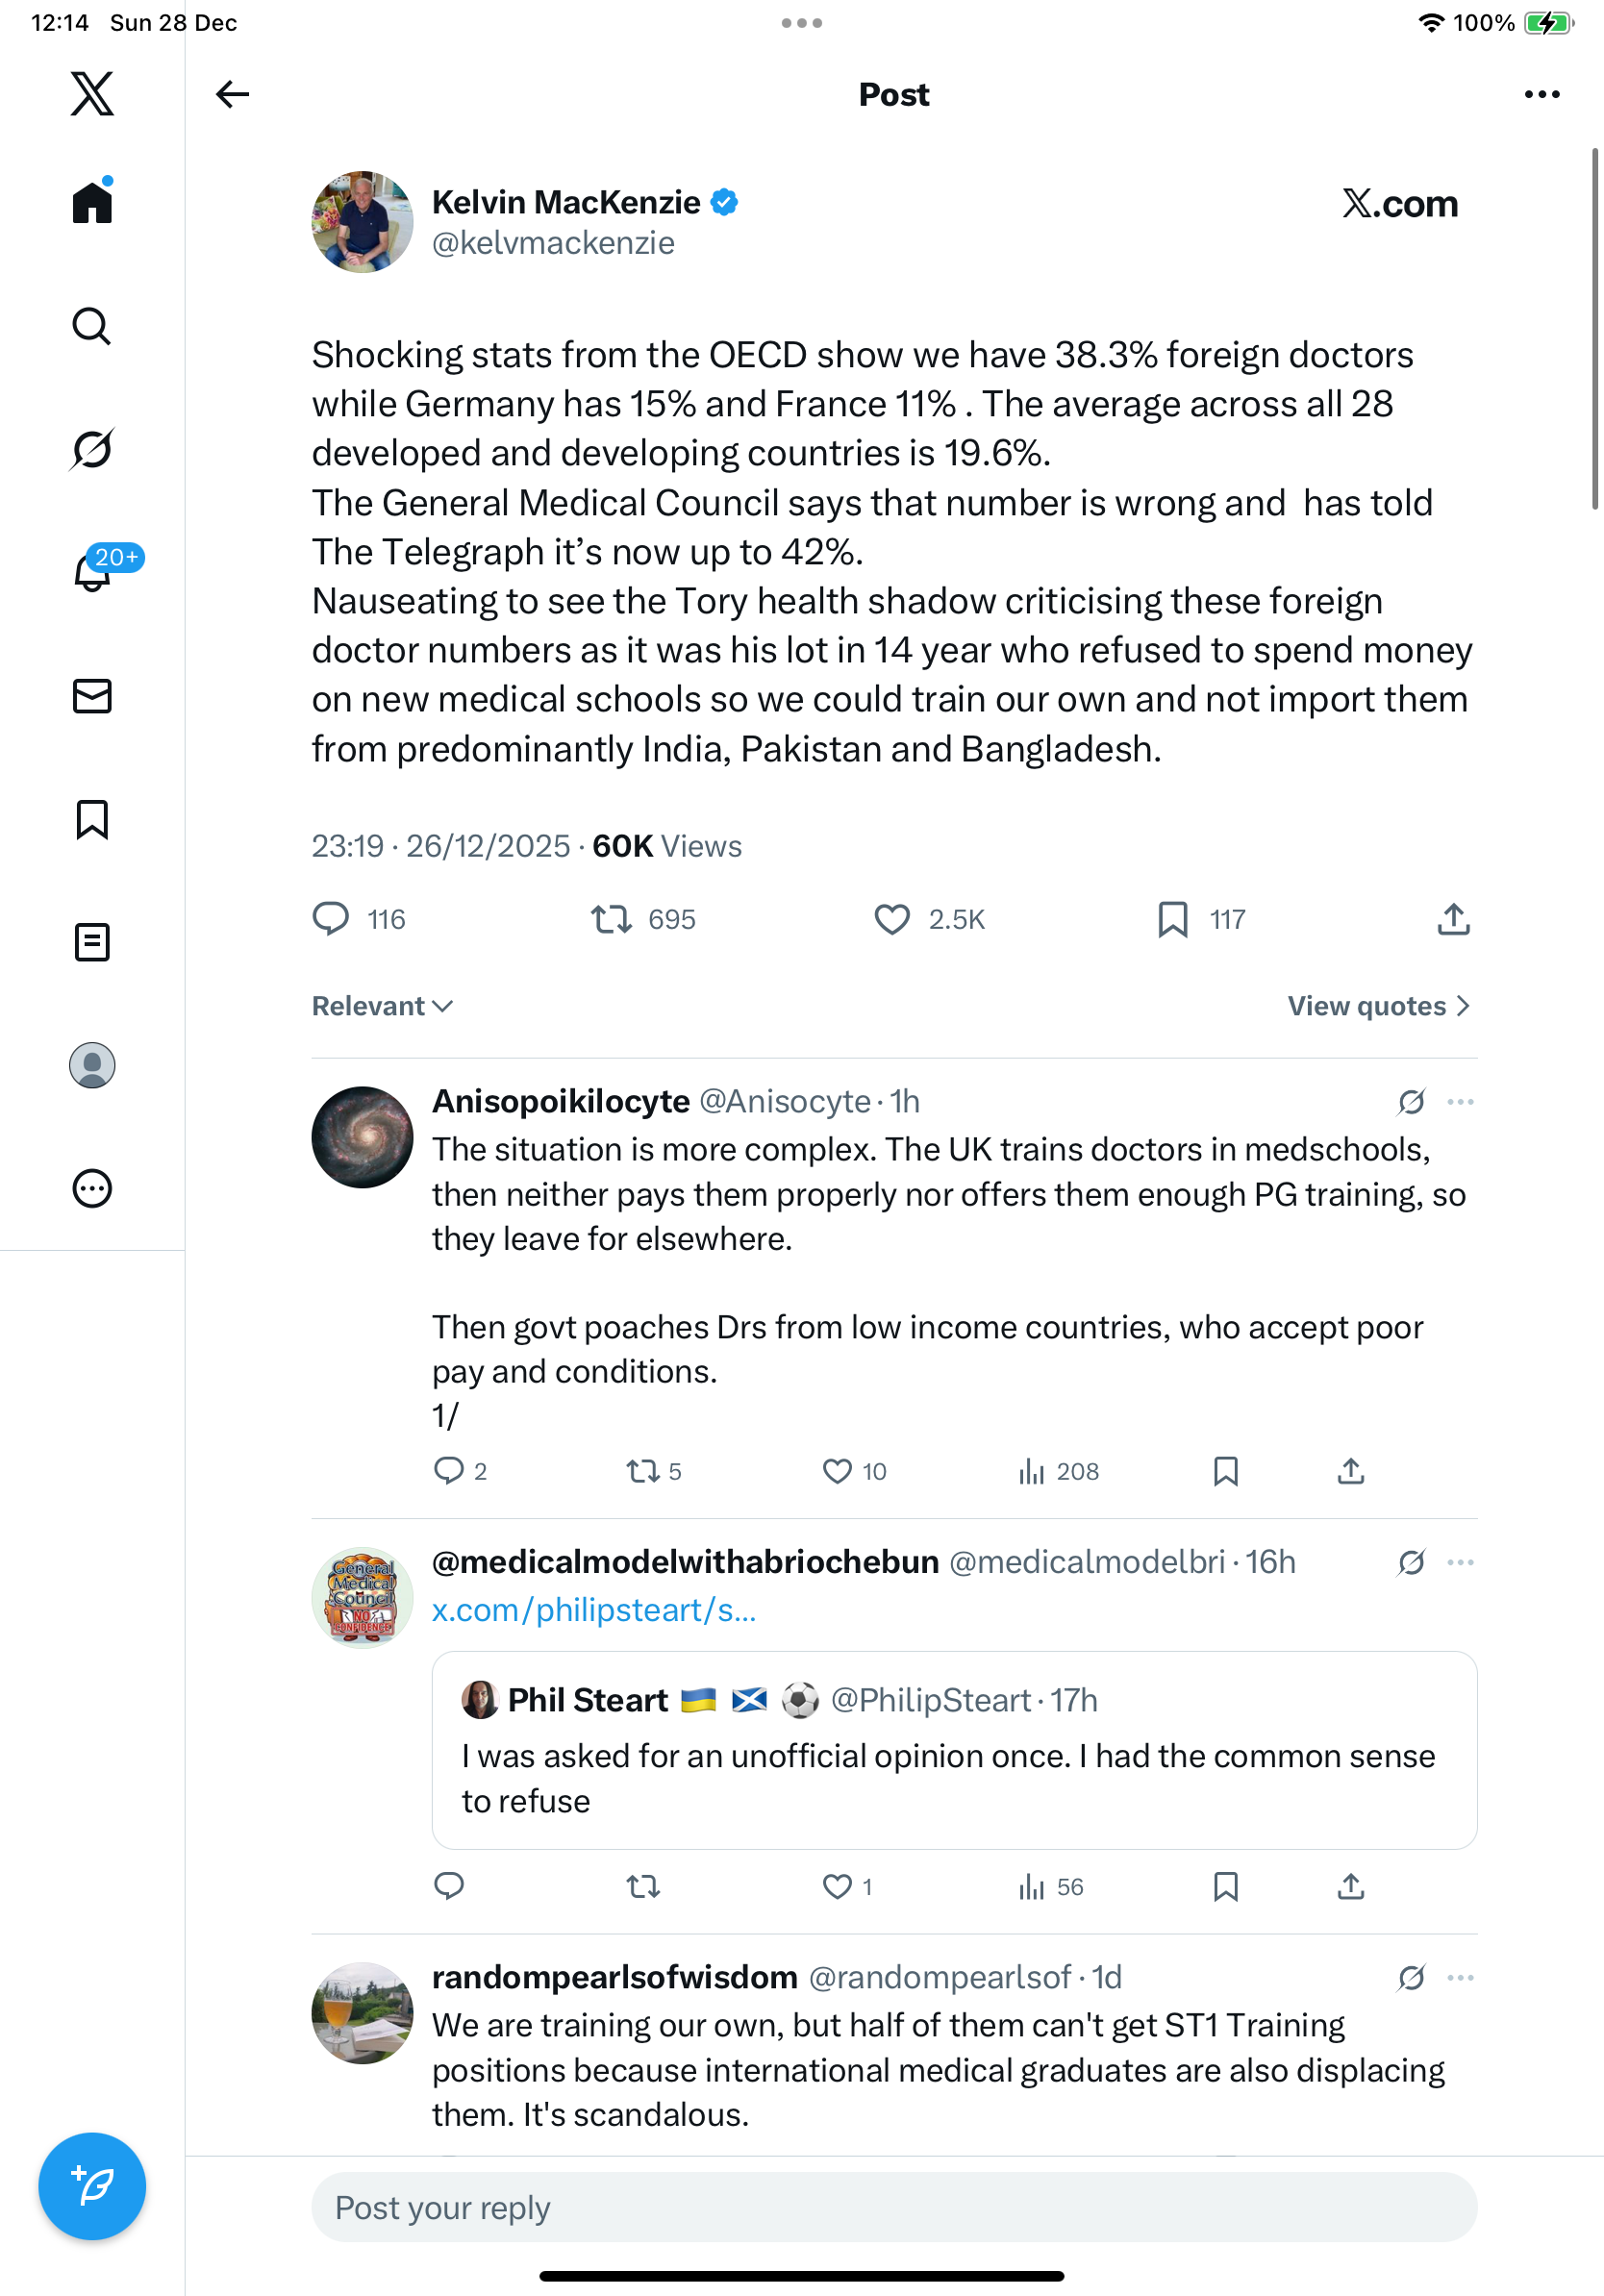Open post options three-dot menu in header
Screen dimensions: 1604x2296
click(x=1541, y=94)
